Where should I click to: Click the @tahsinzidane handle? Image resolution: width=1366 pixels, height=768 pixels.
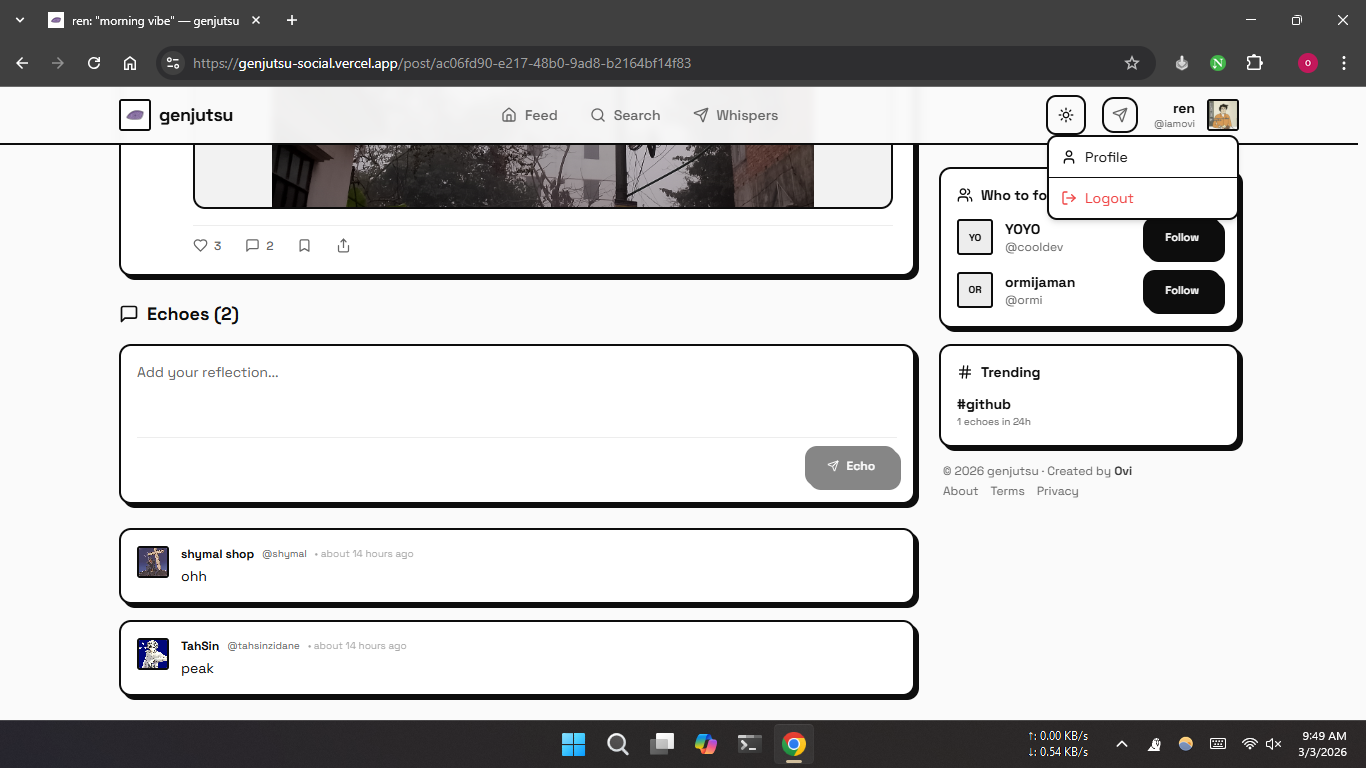tap(263, 646)
